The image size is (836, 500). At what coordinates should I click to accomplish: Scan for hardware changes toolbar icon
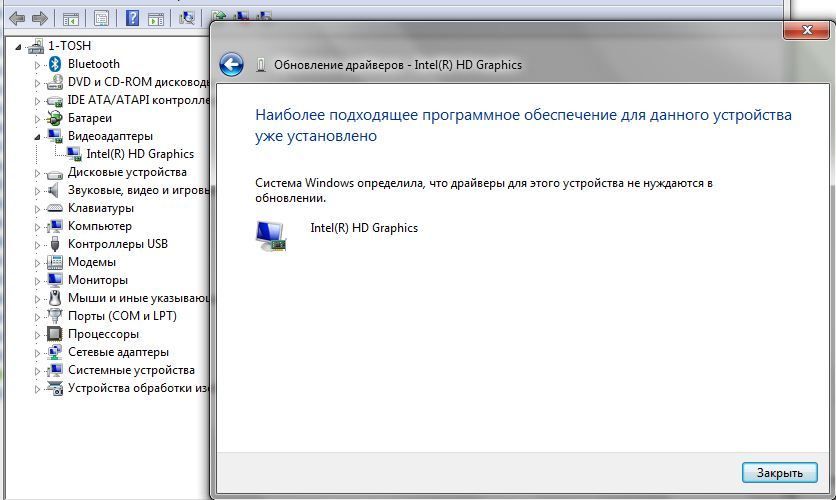pos(187,18)
